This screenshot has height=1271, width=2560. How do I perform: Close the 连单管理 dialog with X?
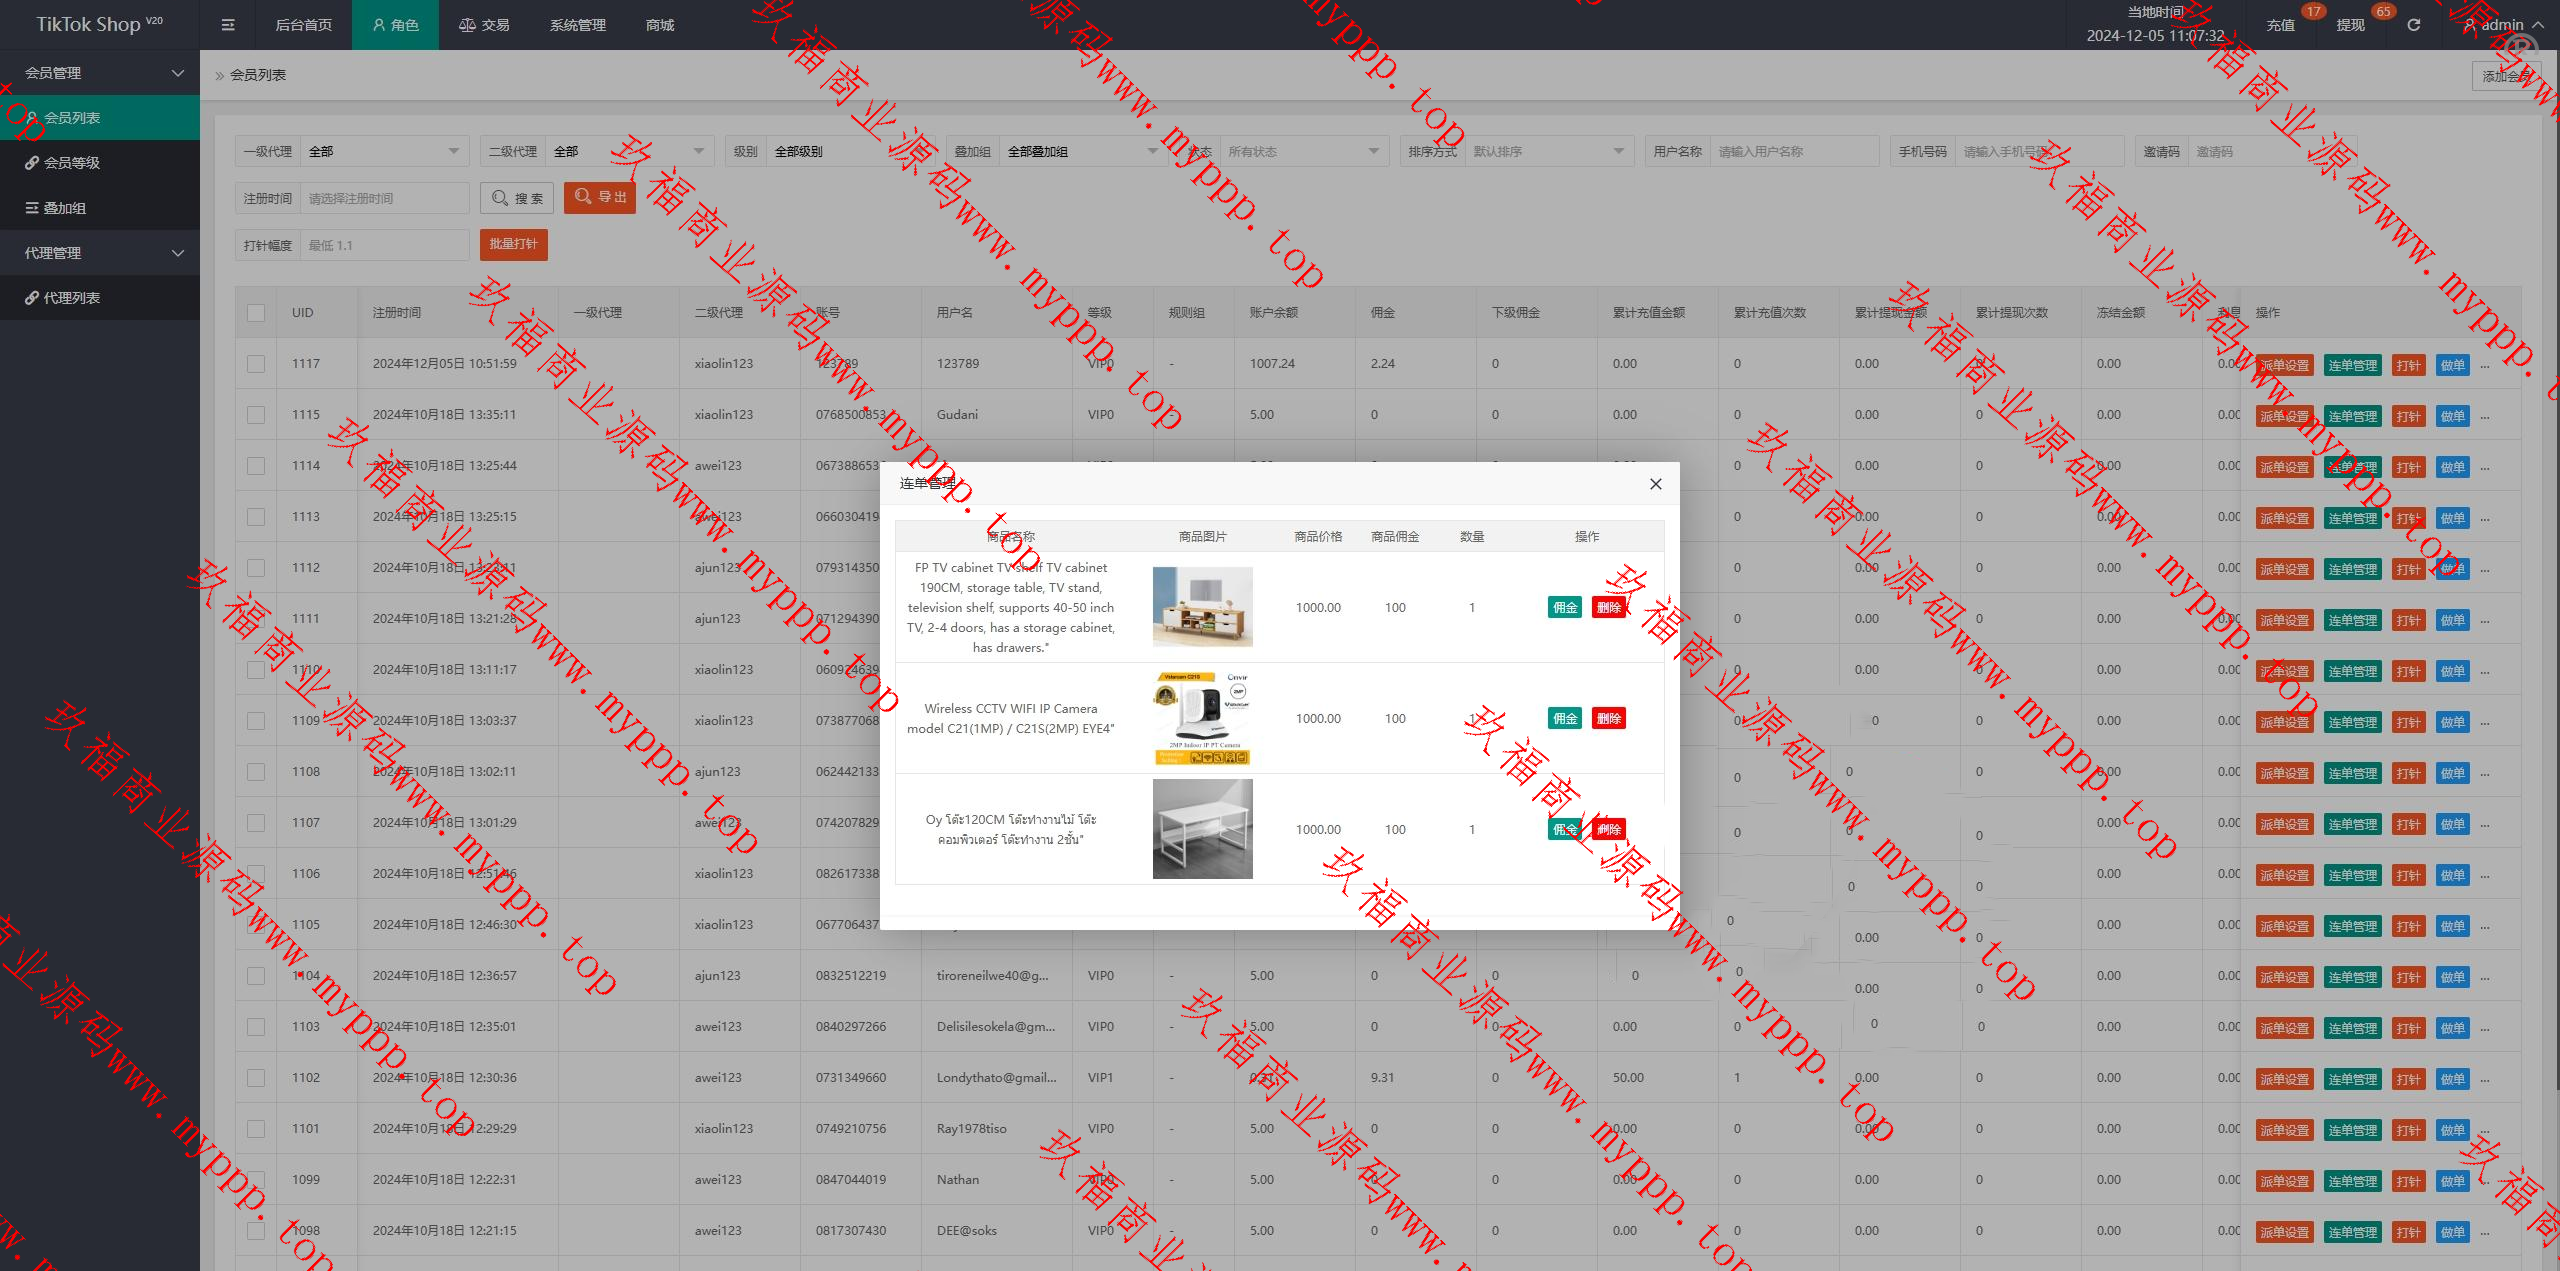tap(1655, 484)
